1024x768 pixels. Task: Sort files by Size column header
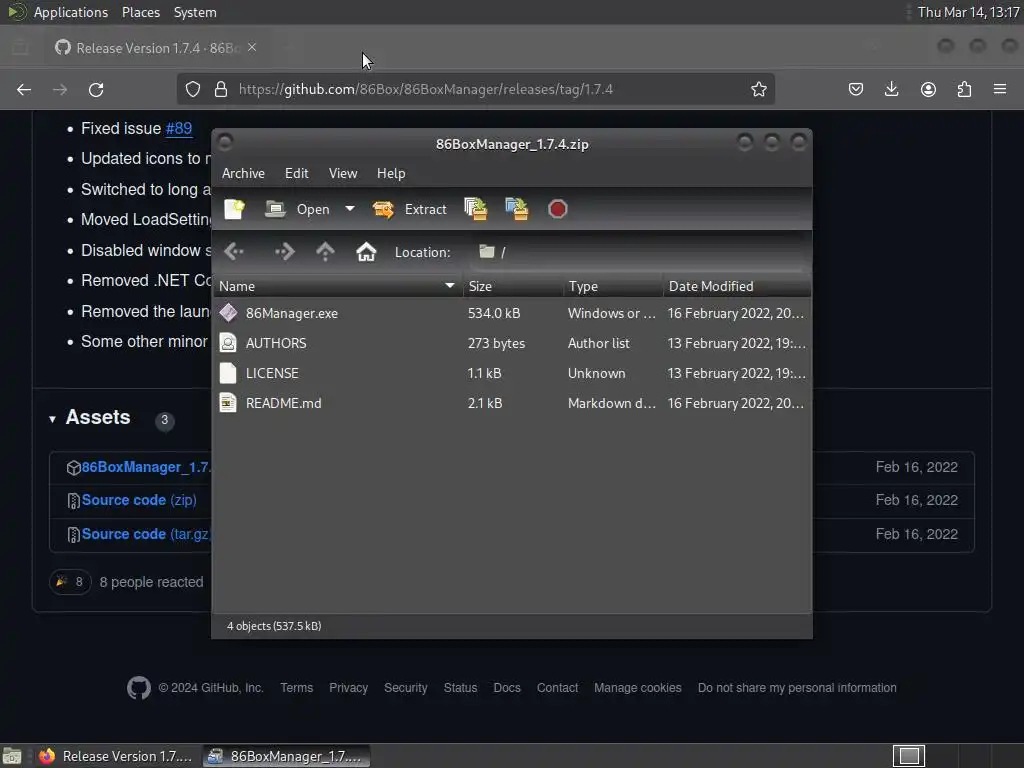[513, 286]
